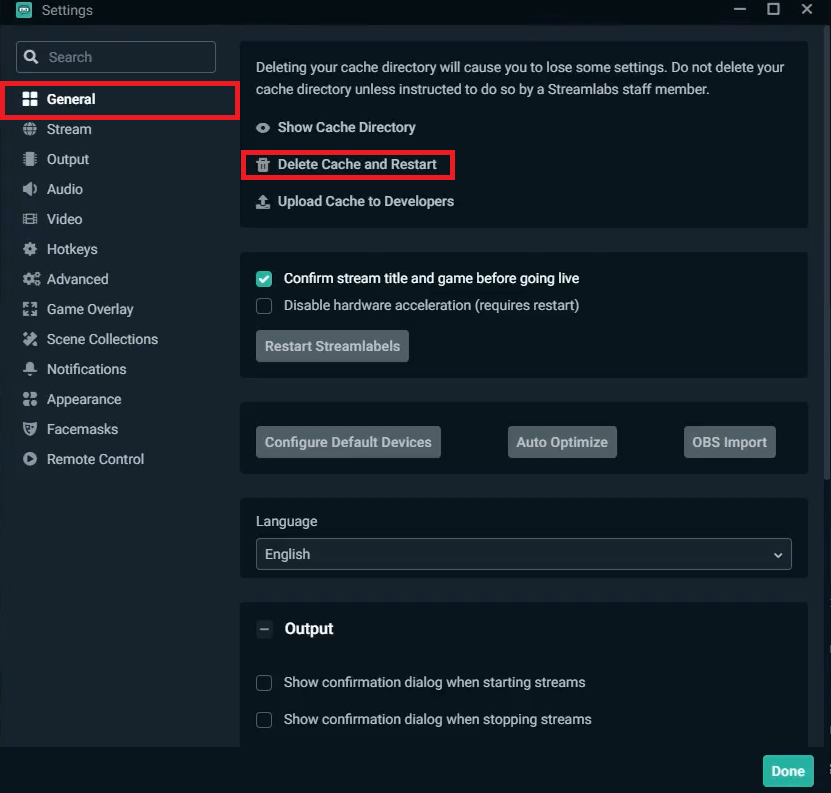Click the settings panel vertical scrollbar

827,254
